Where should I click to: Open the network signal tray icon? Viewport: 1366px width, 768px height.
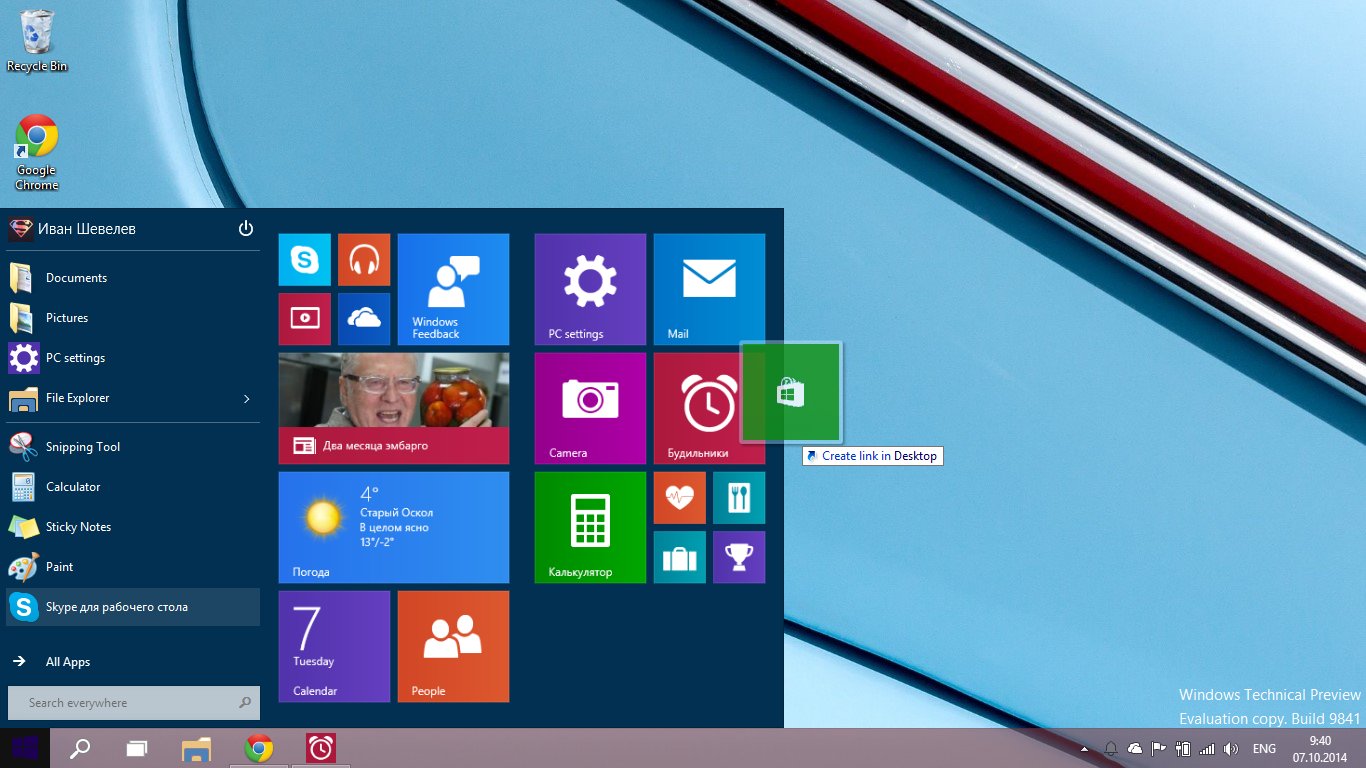(1207, 749)
